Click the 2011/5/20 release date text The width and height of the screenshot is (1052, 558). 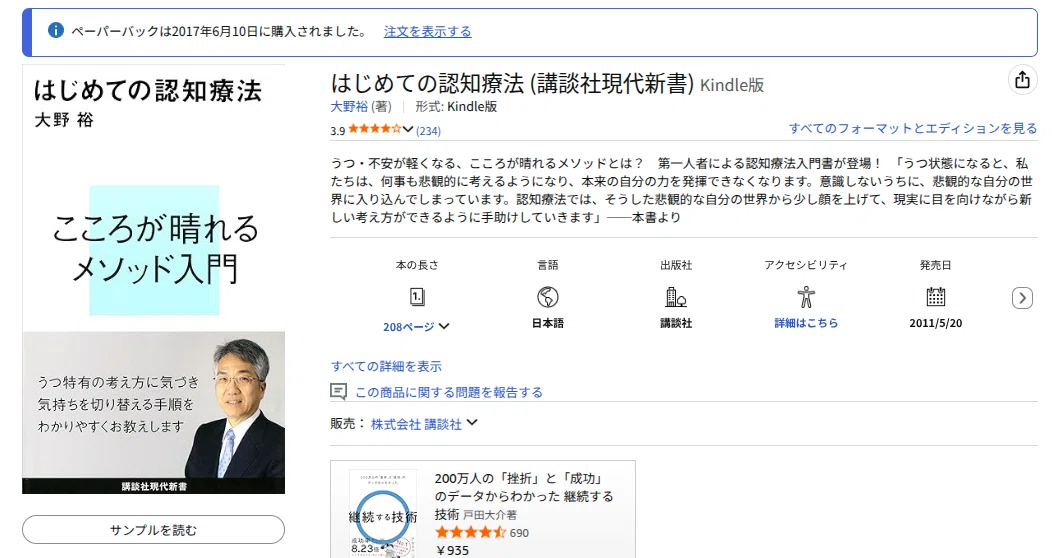tap(935, 323)
